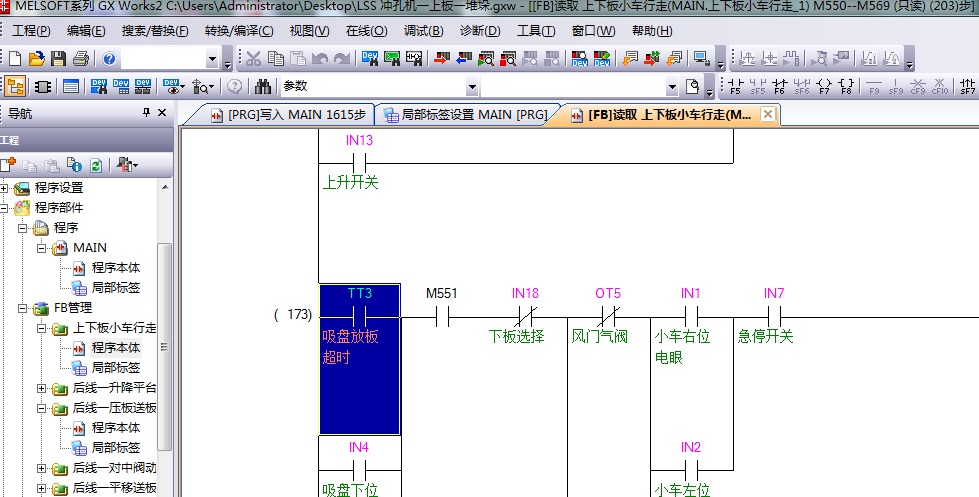979x497 pixels.
Task: Toggle the navigation window view icon
Action: coord(15,87)
